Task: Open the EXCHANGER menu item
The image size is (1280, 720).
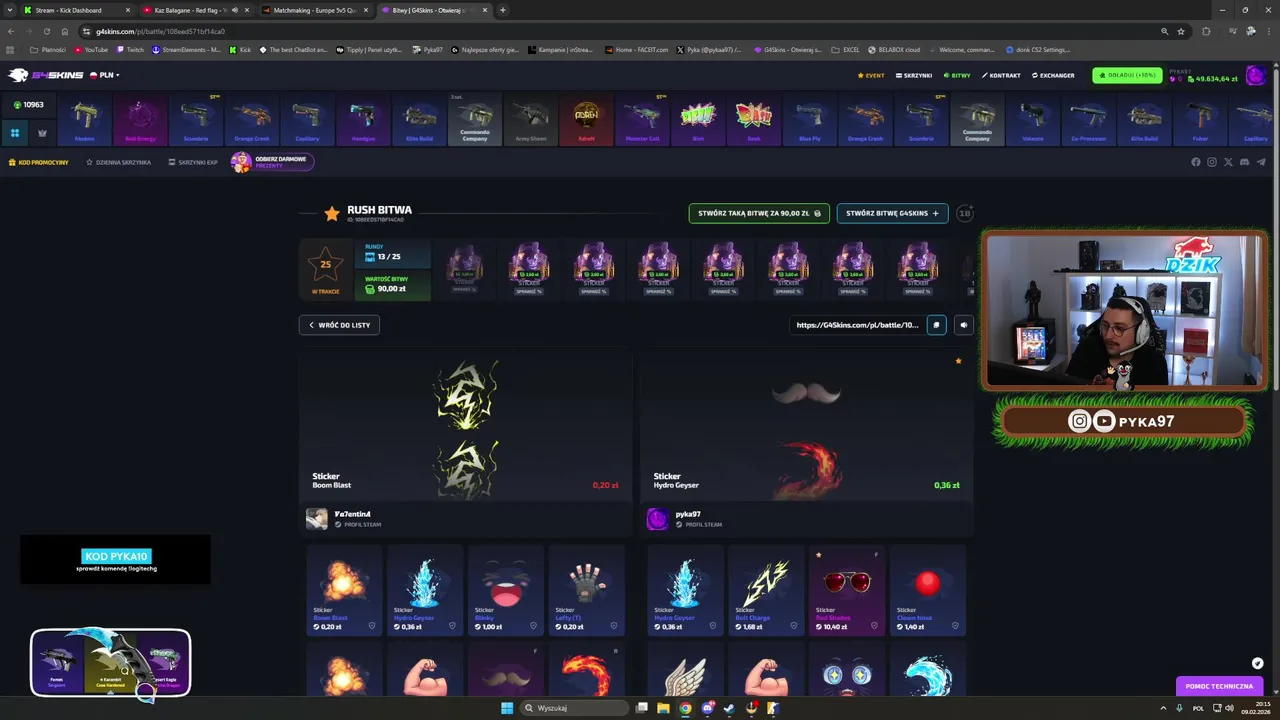Action: click(1053, 75)
